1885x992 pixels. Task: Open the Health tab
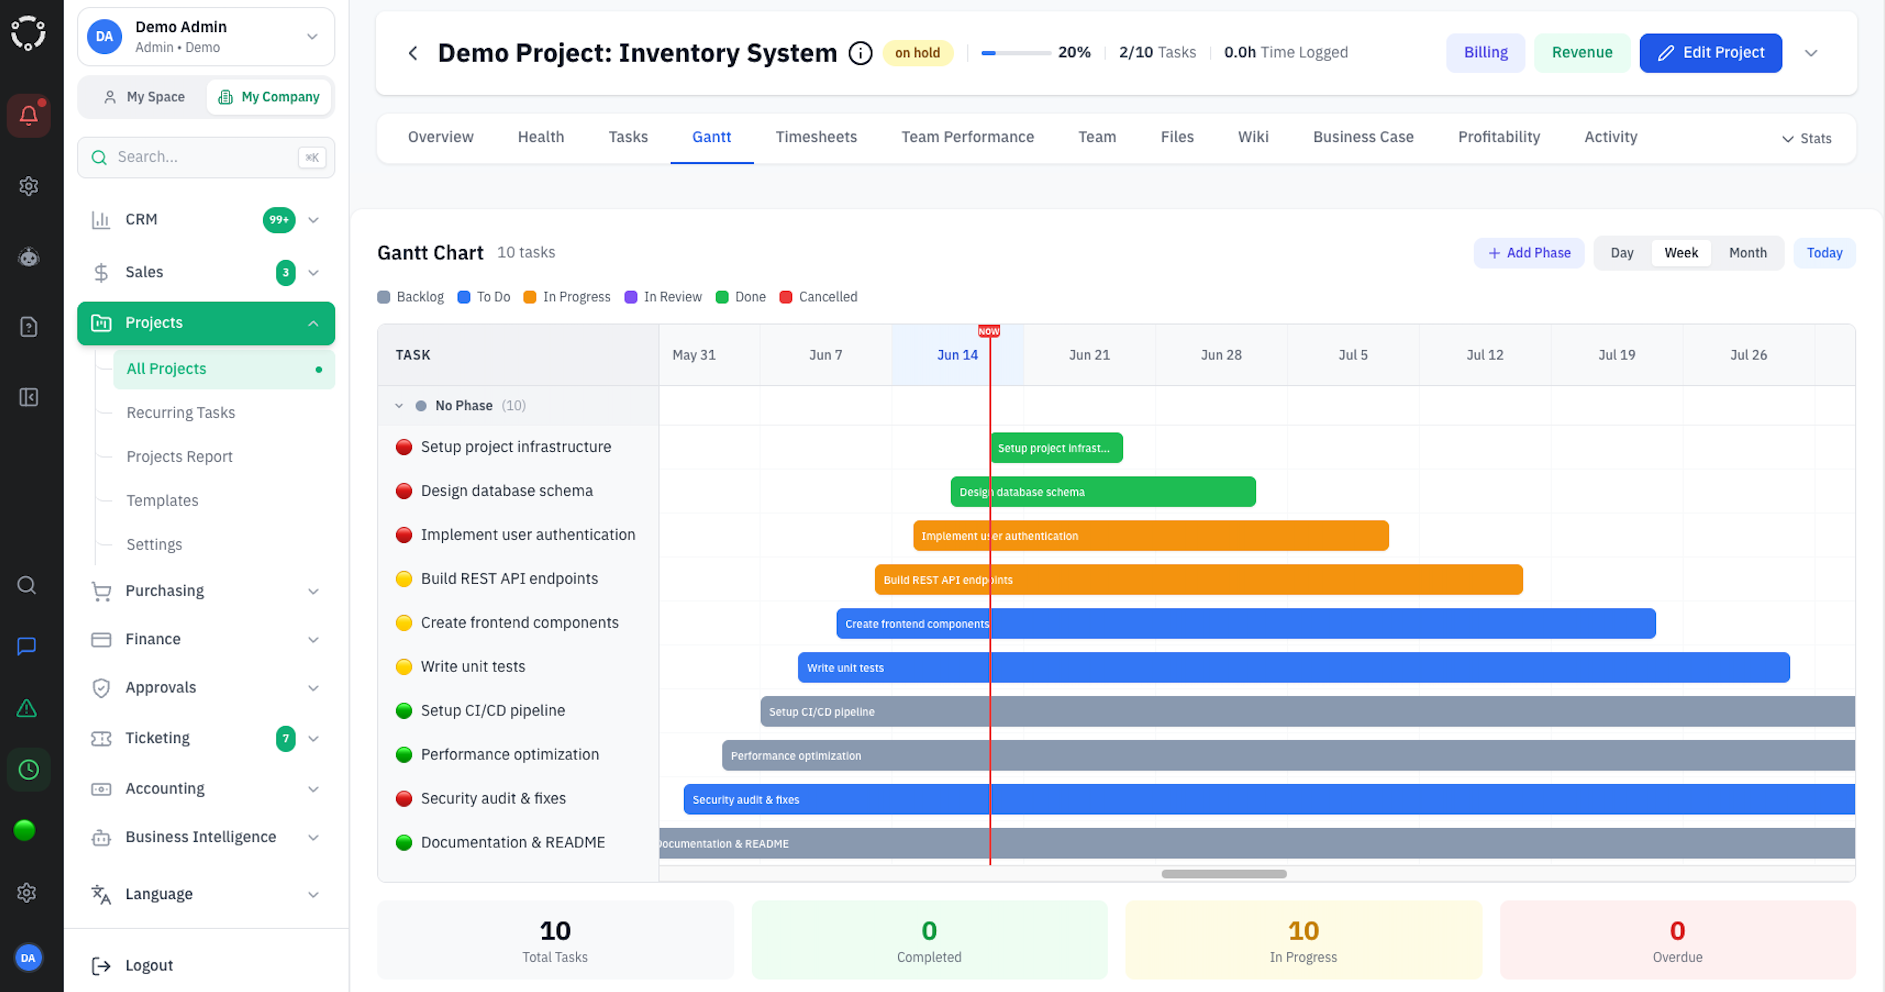coord(541,137)
